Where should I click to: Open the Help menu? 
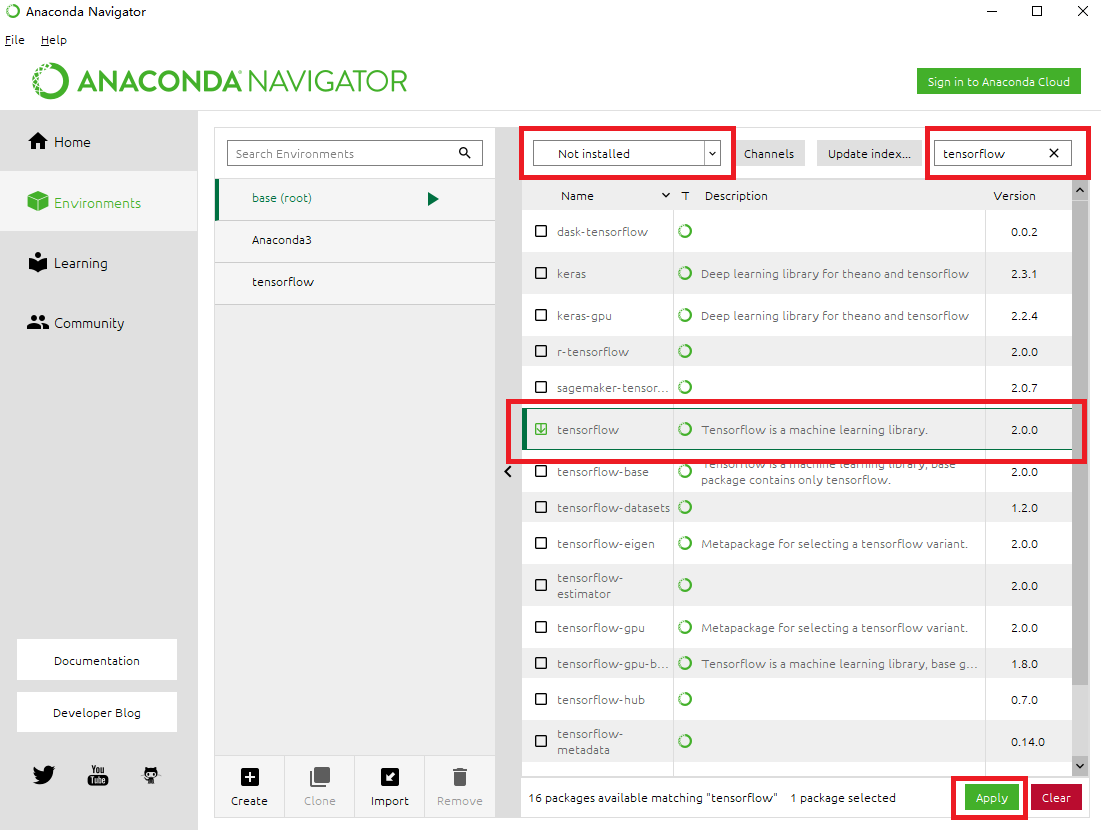click(53, 40)
